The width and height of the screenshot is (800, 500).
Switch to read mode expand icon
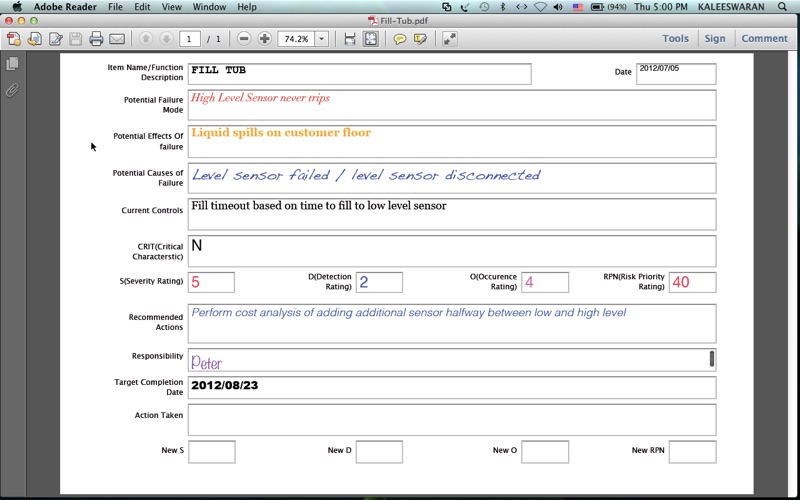pos(449,39)
